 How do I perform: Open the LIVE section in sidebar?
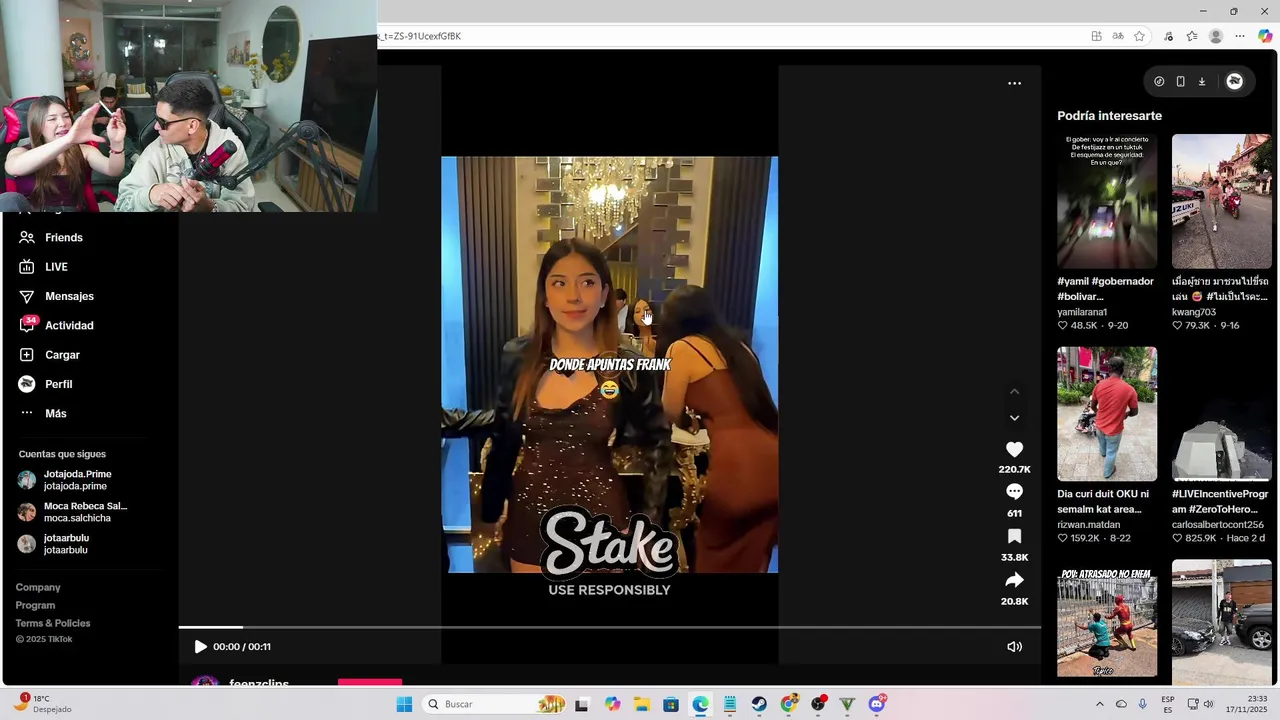pyautogui.click(x=56, y=267)
